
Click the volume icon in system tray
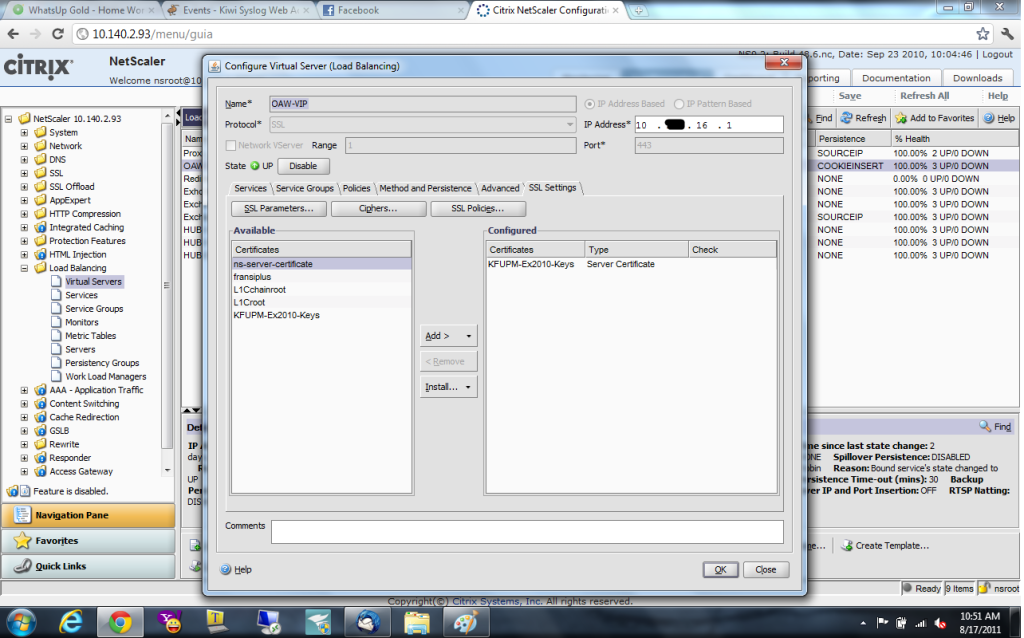(x=941, y=623)
